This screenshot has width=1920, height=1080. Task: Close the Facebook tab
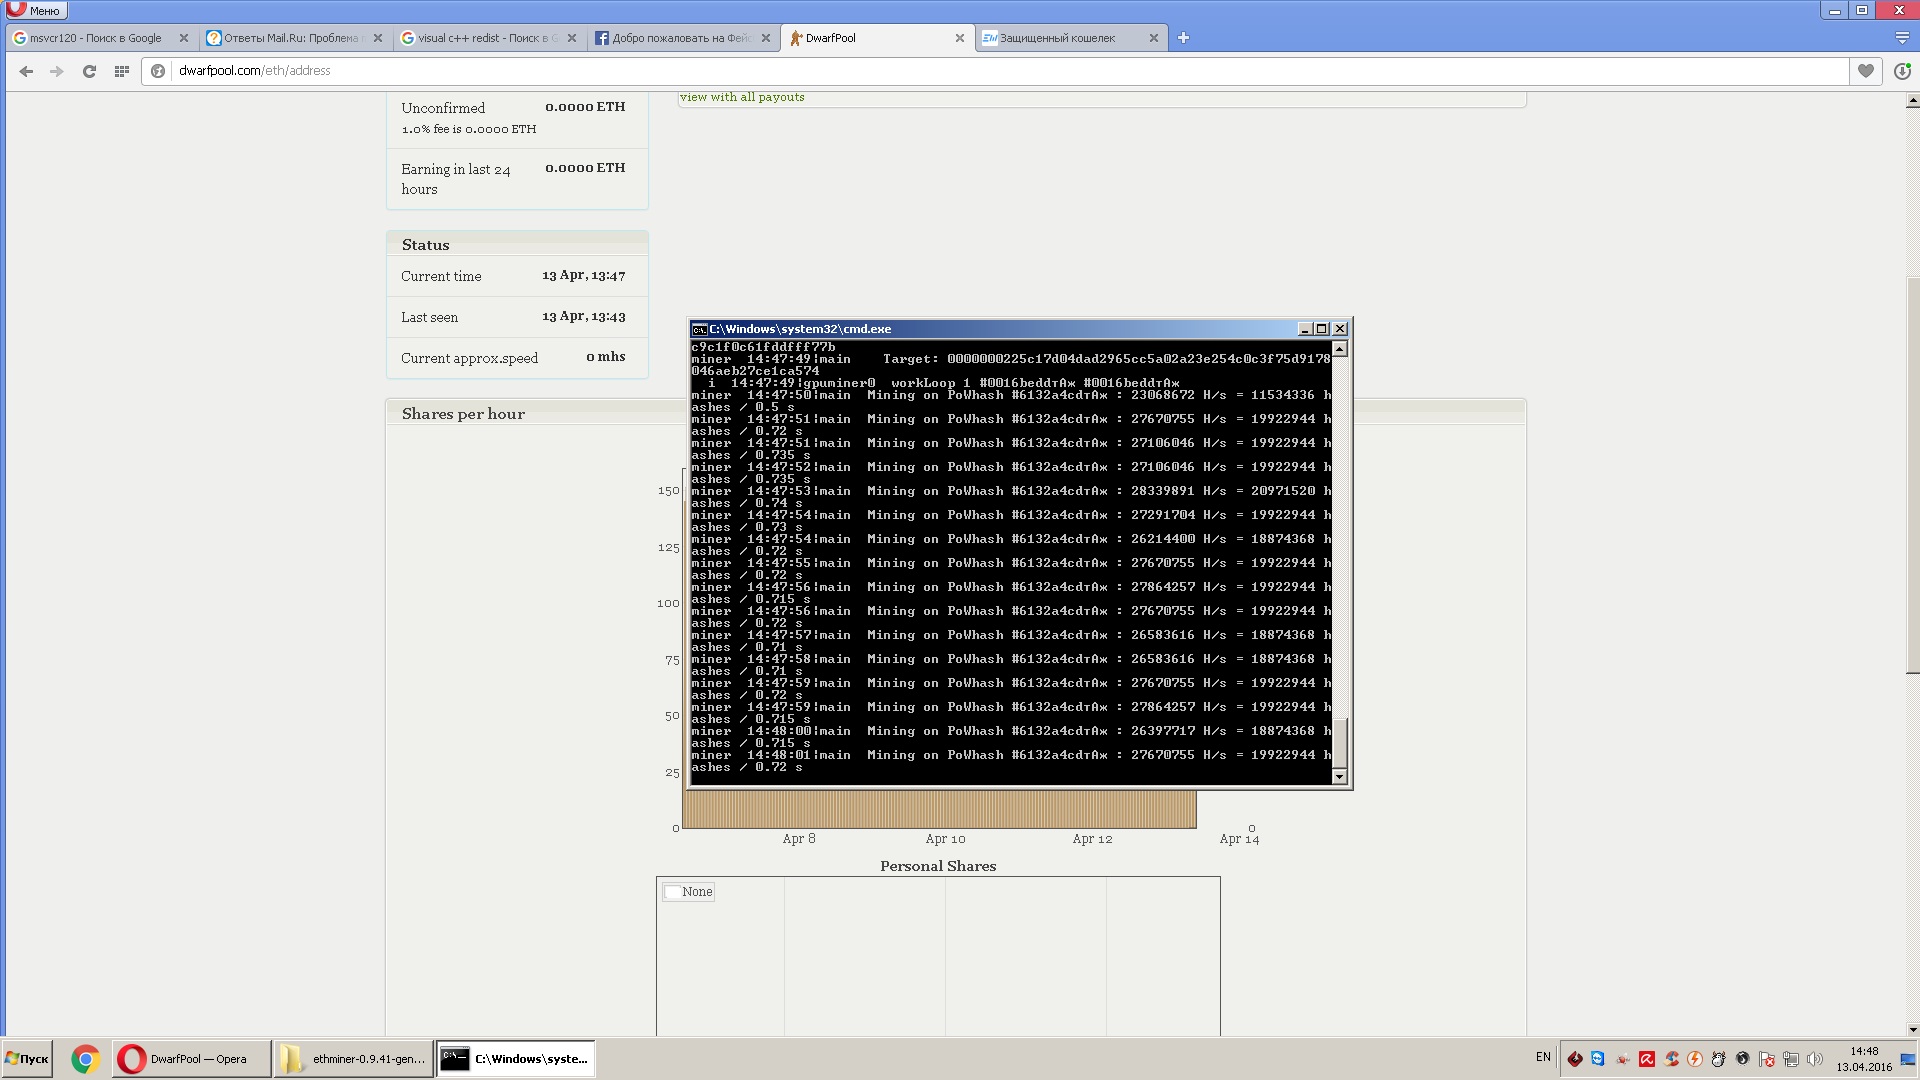tap(766, 38)
